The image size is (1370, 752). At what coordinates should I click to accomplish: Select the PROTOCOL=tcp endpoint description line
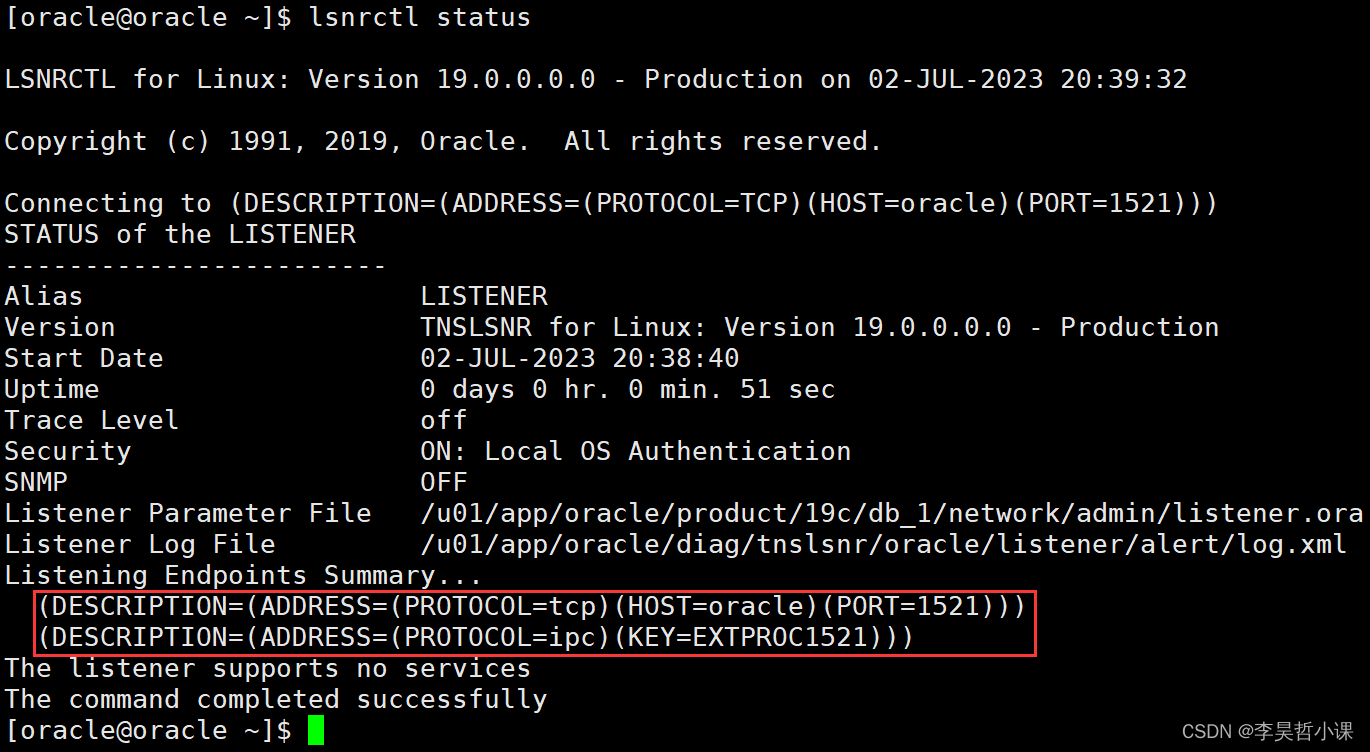tap(532, 607)
